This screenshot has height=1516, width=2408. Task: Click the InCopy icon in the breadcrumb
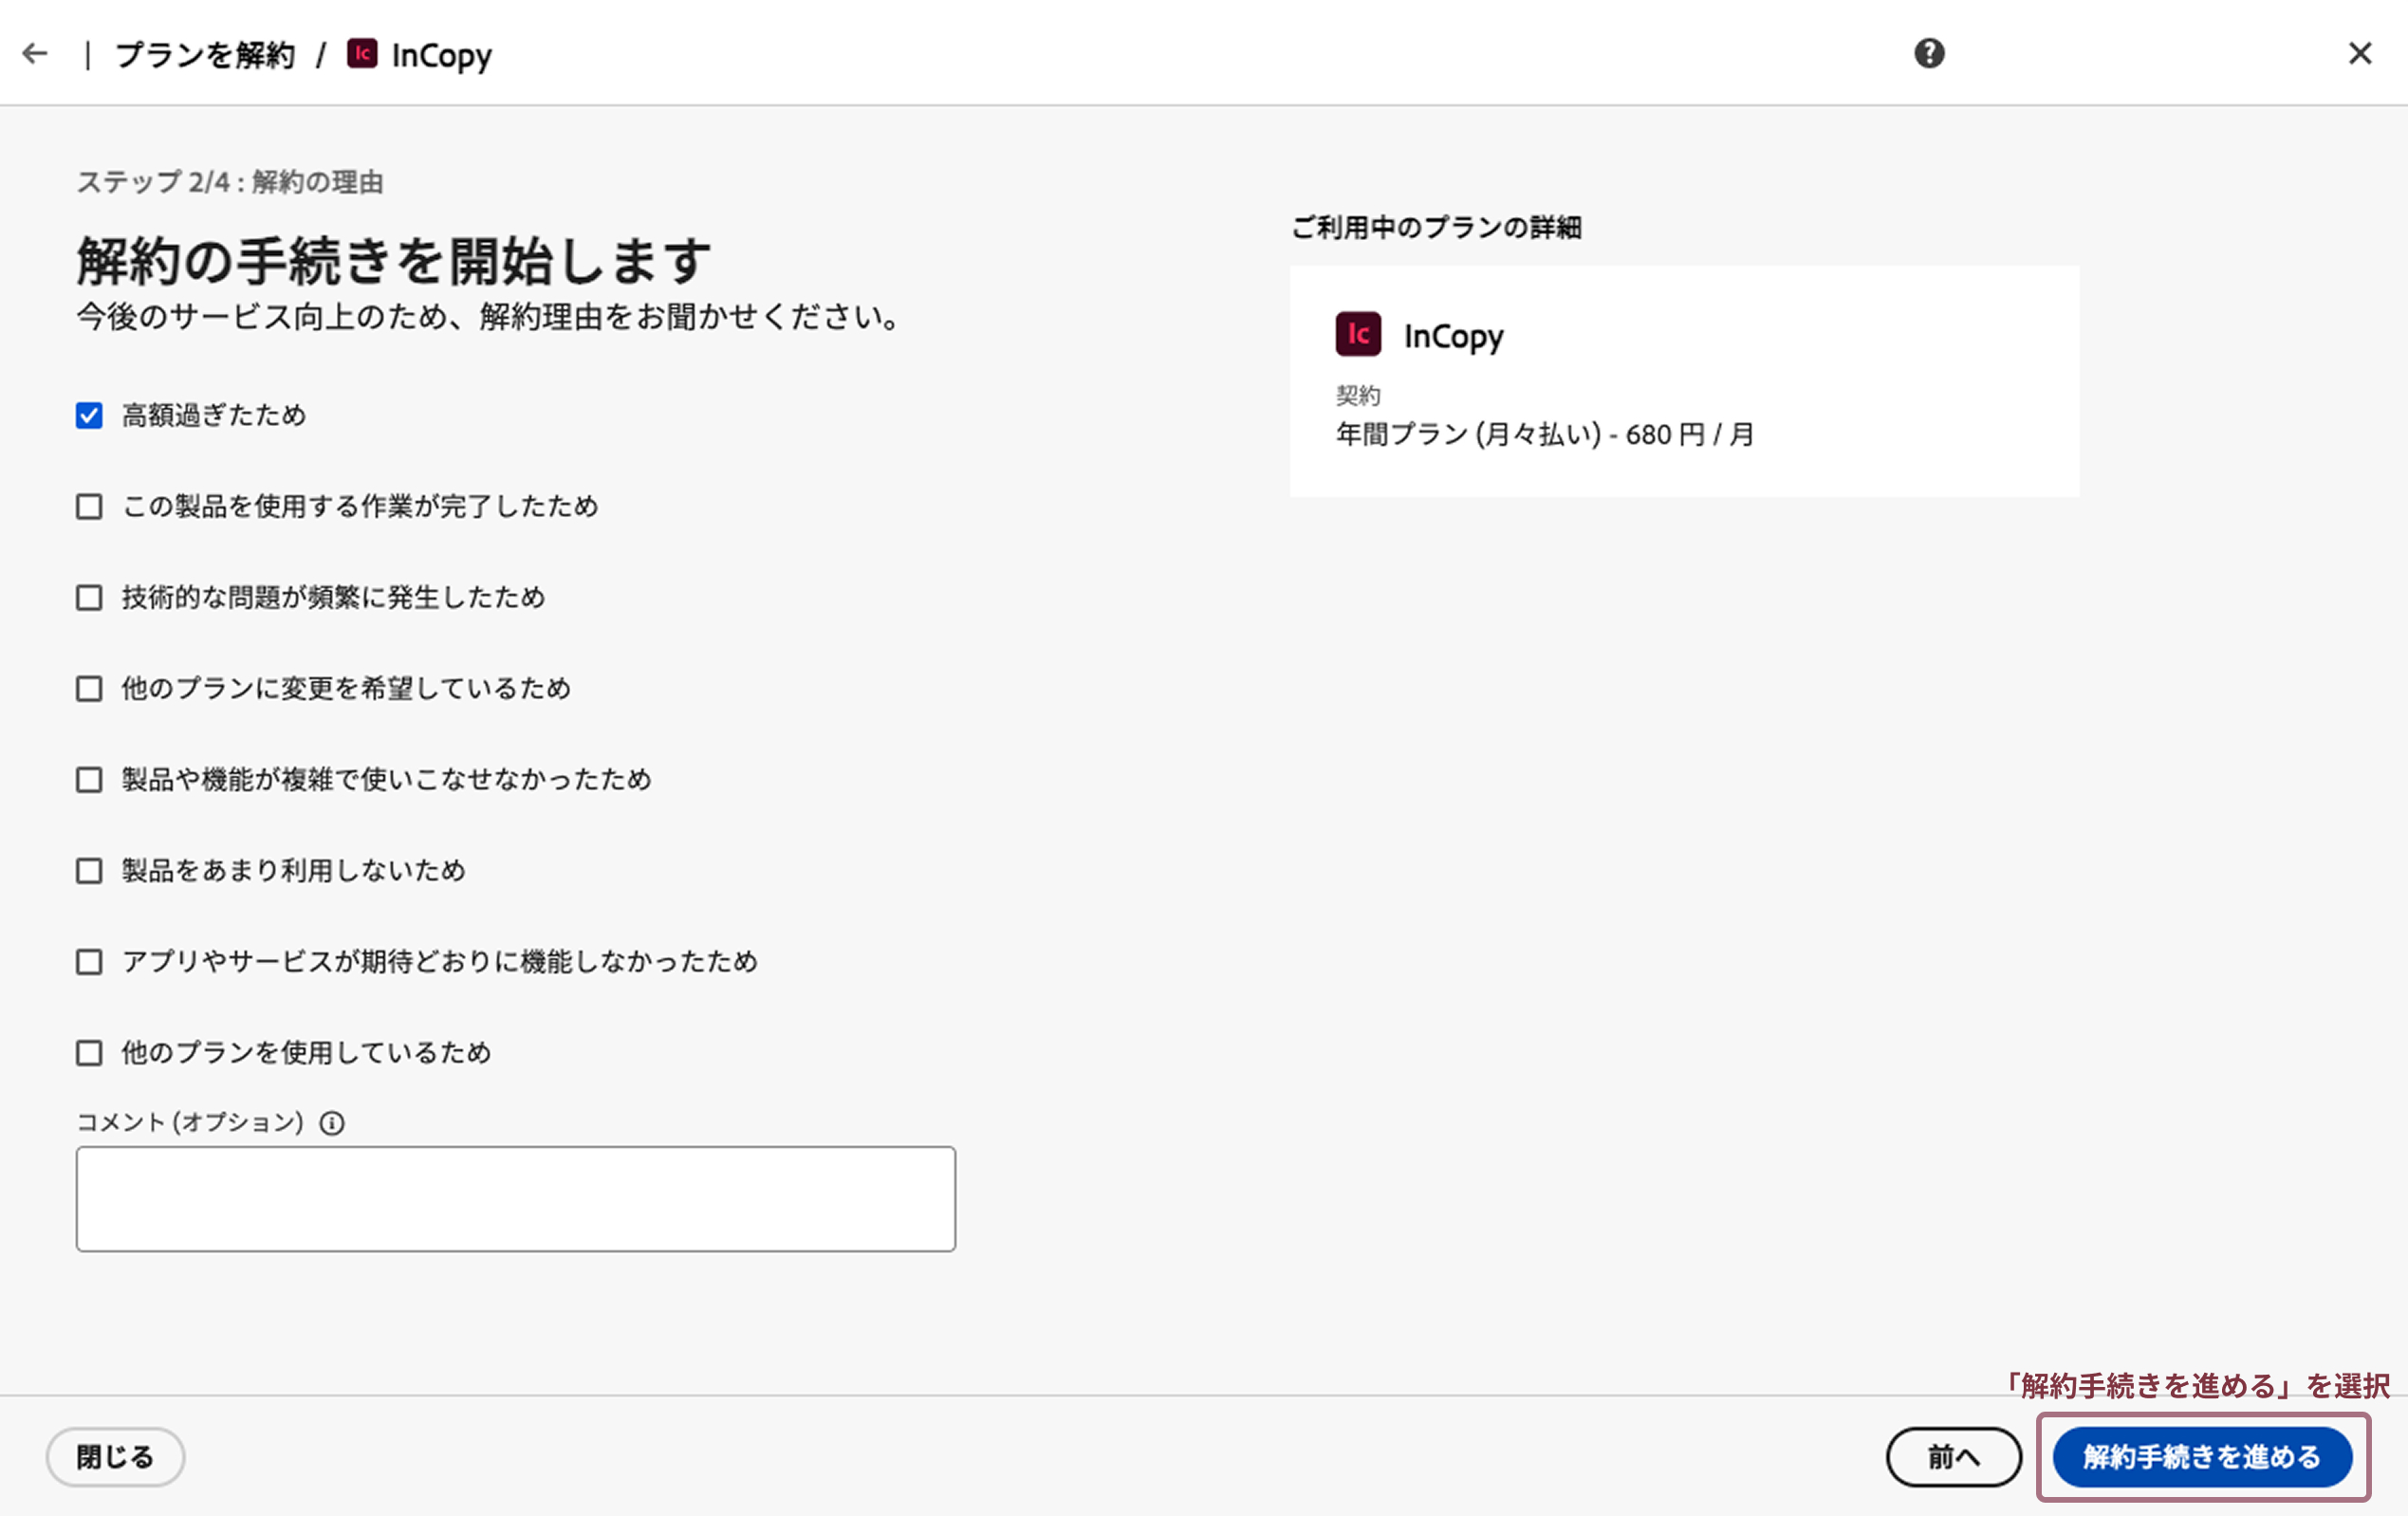(362, 53)
